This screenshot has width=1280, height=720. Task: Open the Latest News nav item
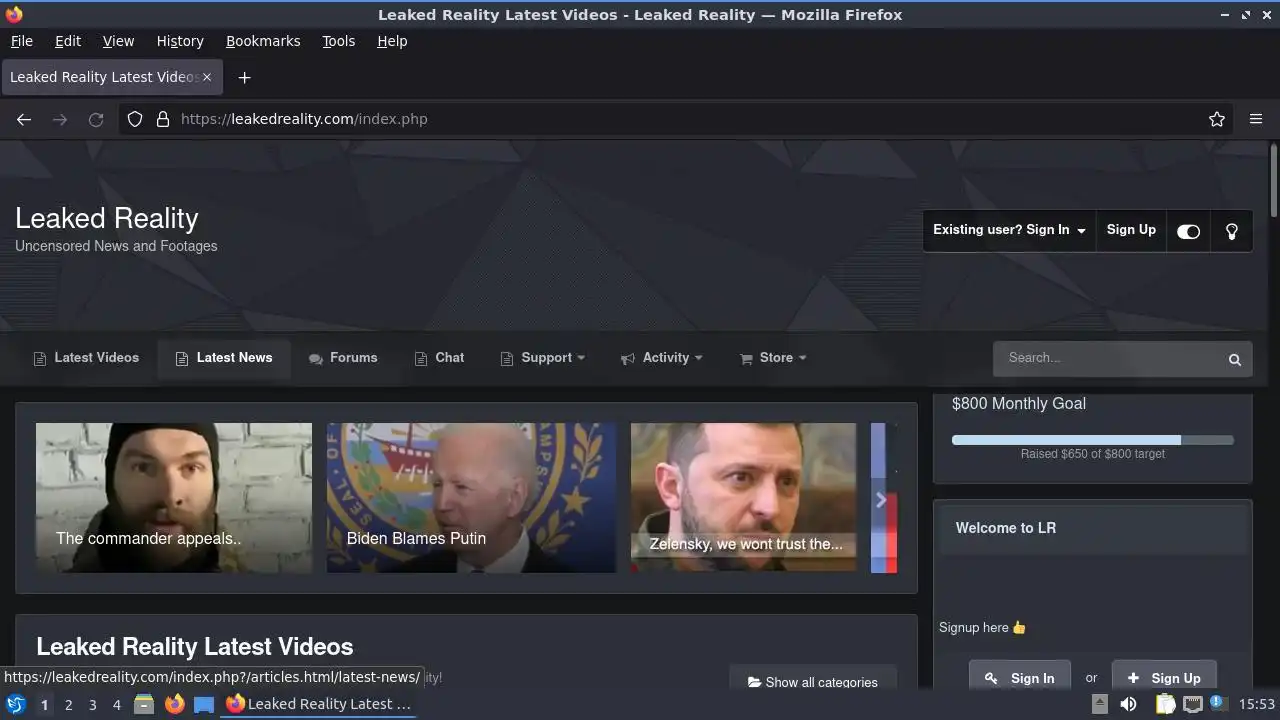click(224, 358)
